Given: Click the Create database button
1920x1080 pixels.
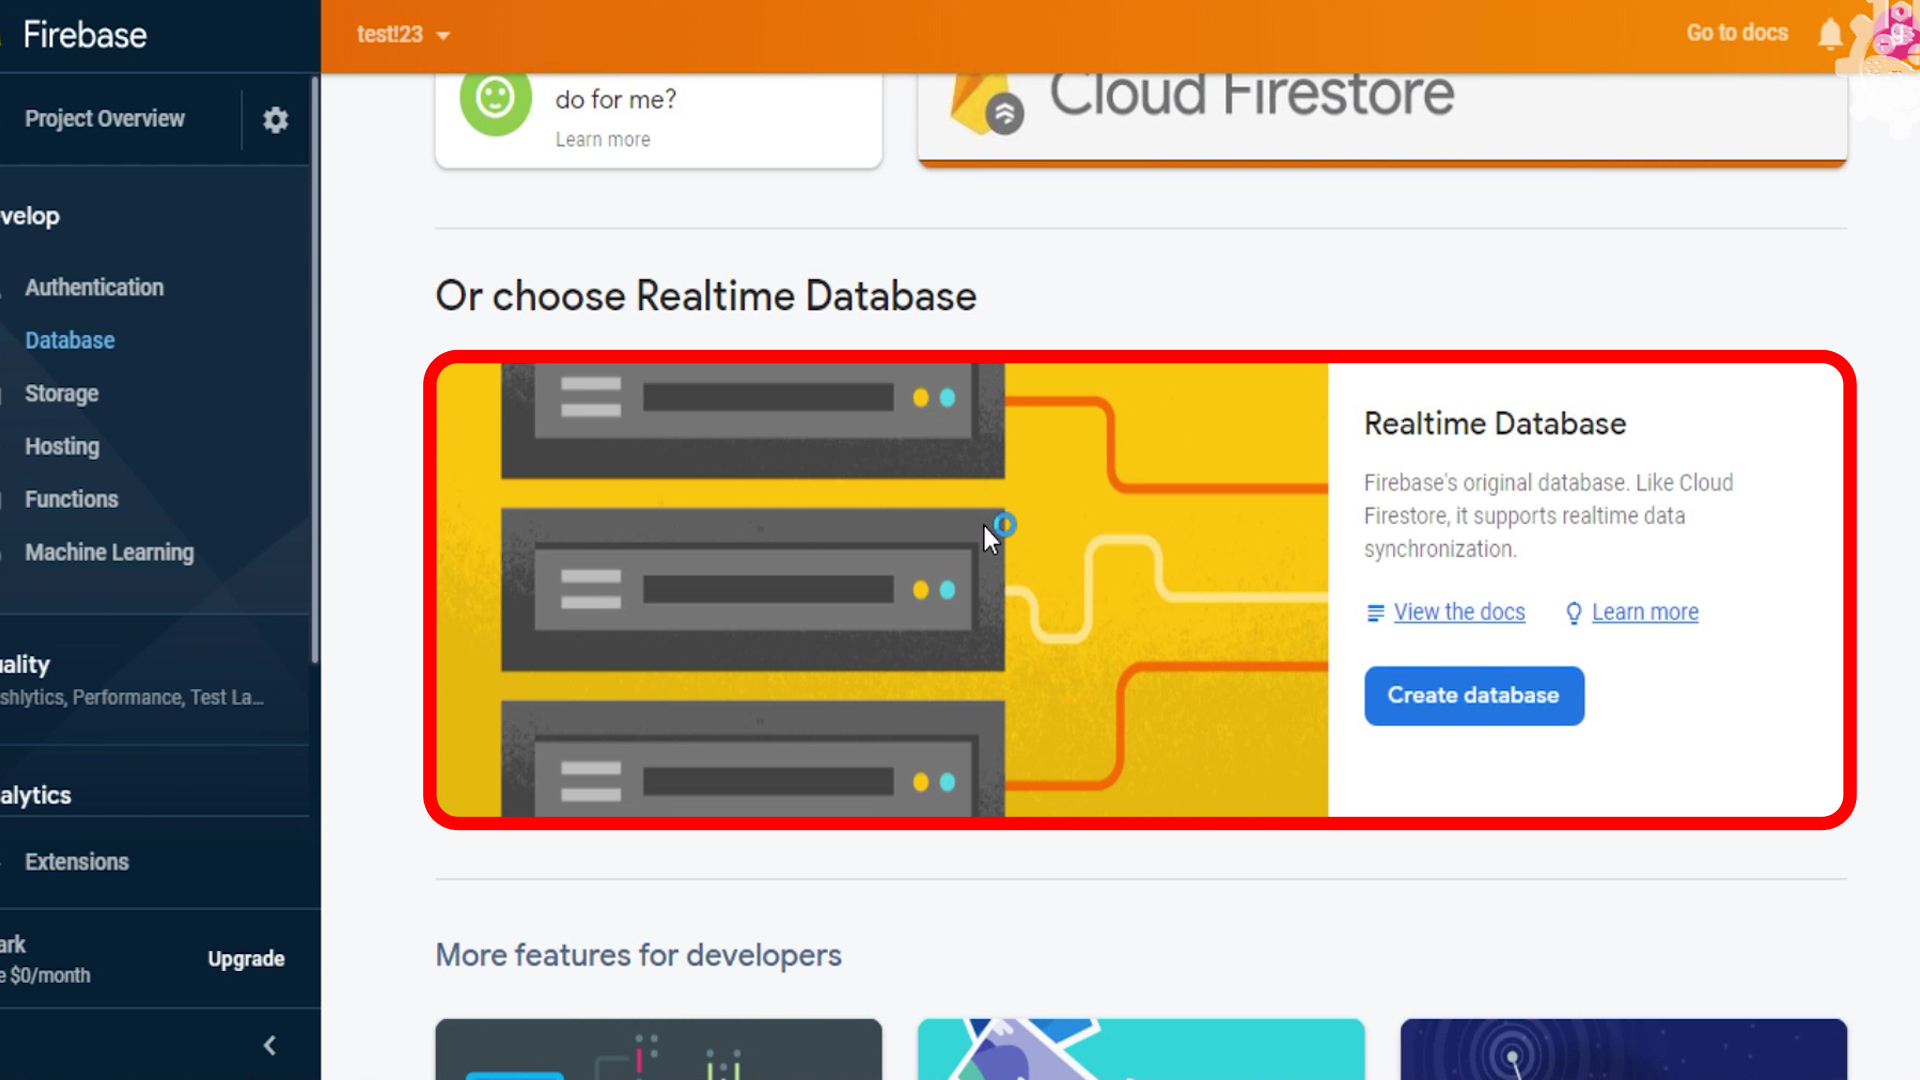Looking at the screenshot, I should tap(1473, 696).
